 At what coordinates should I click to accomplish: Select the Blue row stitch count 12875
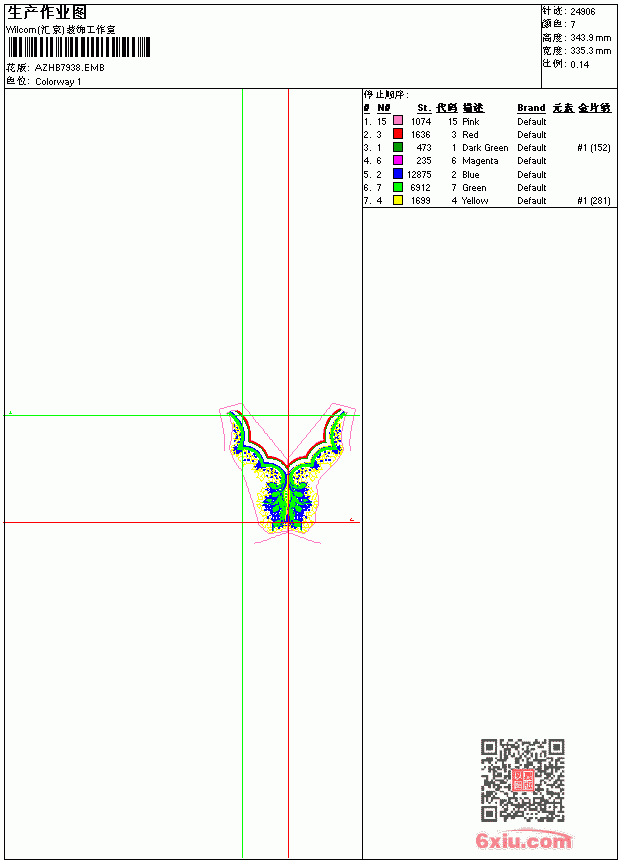click(x=419, y=174)
